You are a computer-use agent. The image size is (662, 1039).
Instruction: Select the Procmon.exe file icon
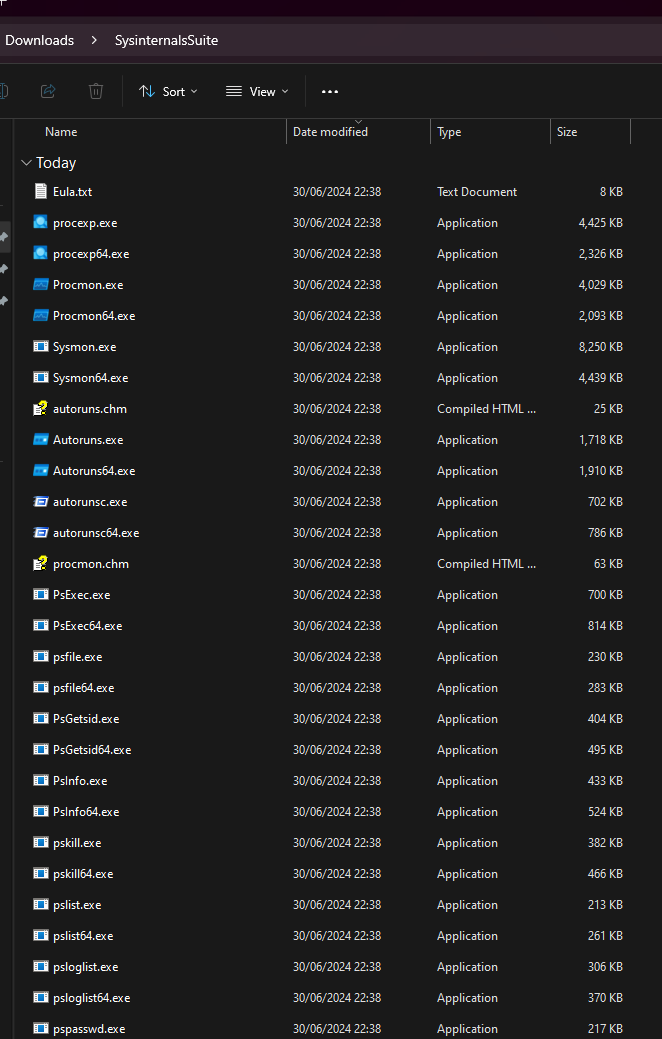tap(40, 284)
